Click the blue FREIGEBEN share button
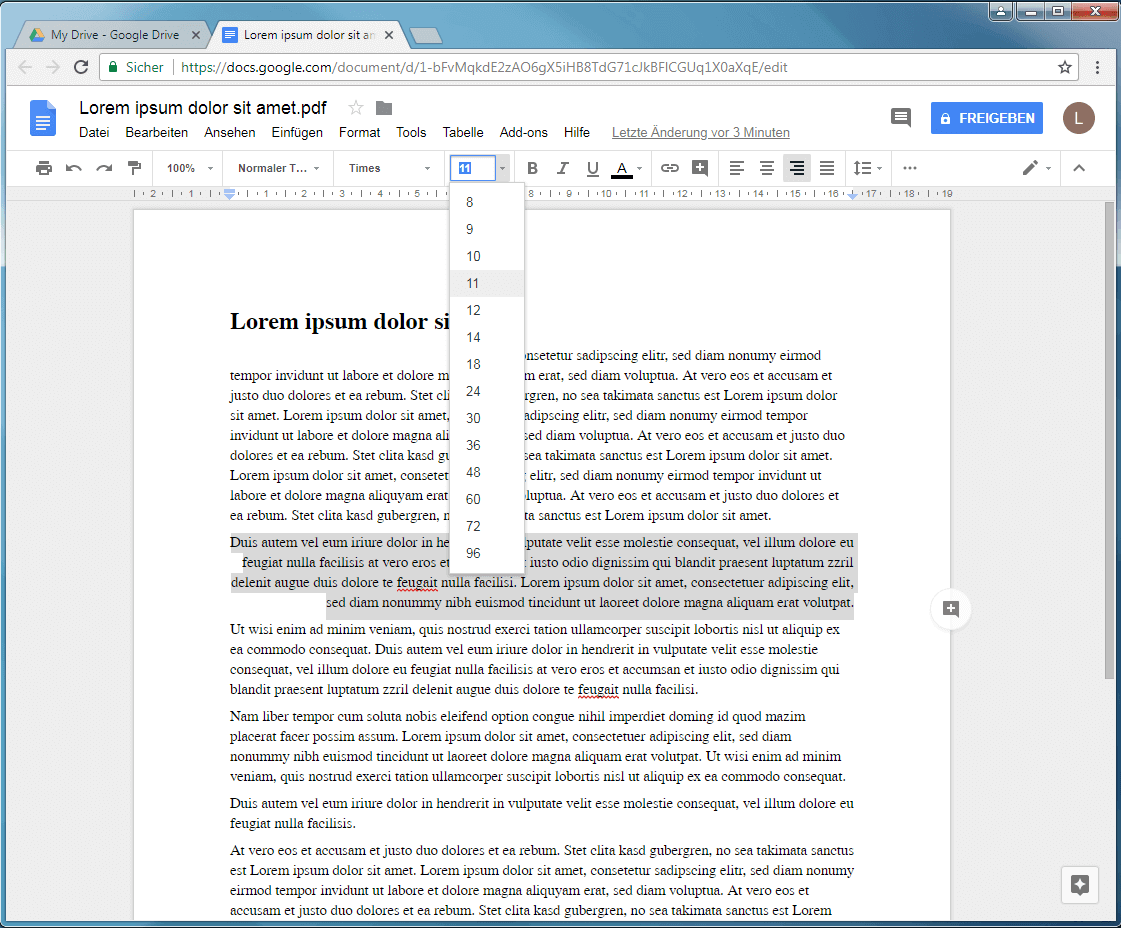This screenshot has width=1121, height=928. coord(986,118)
